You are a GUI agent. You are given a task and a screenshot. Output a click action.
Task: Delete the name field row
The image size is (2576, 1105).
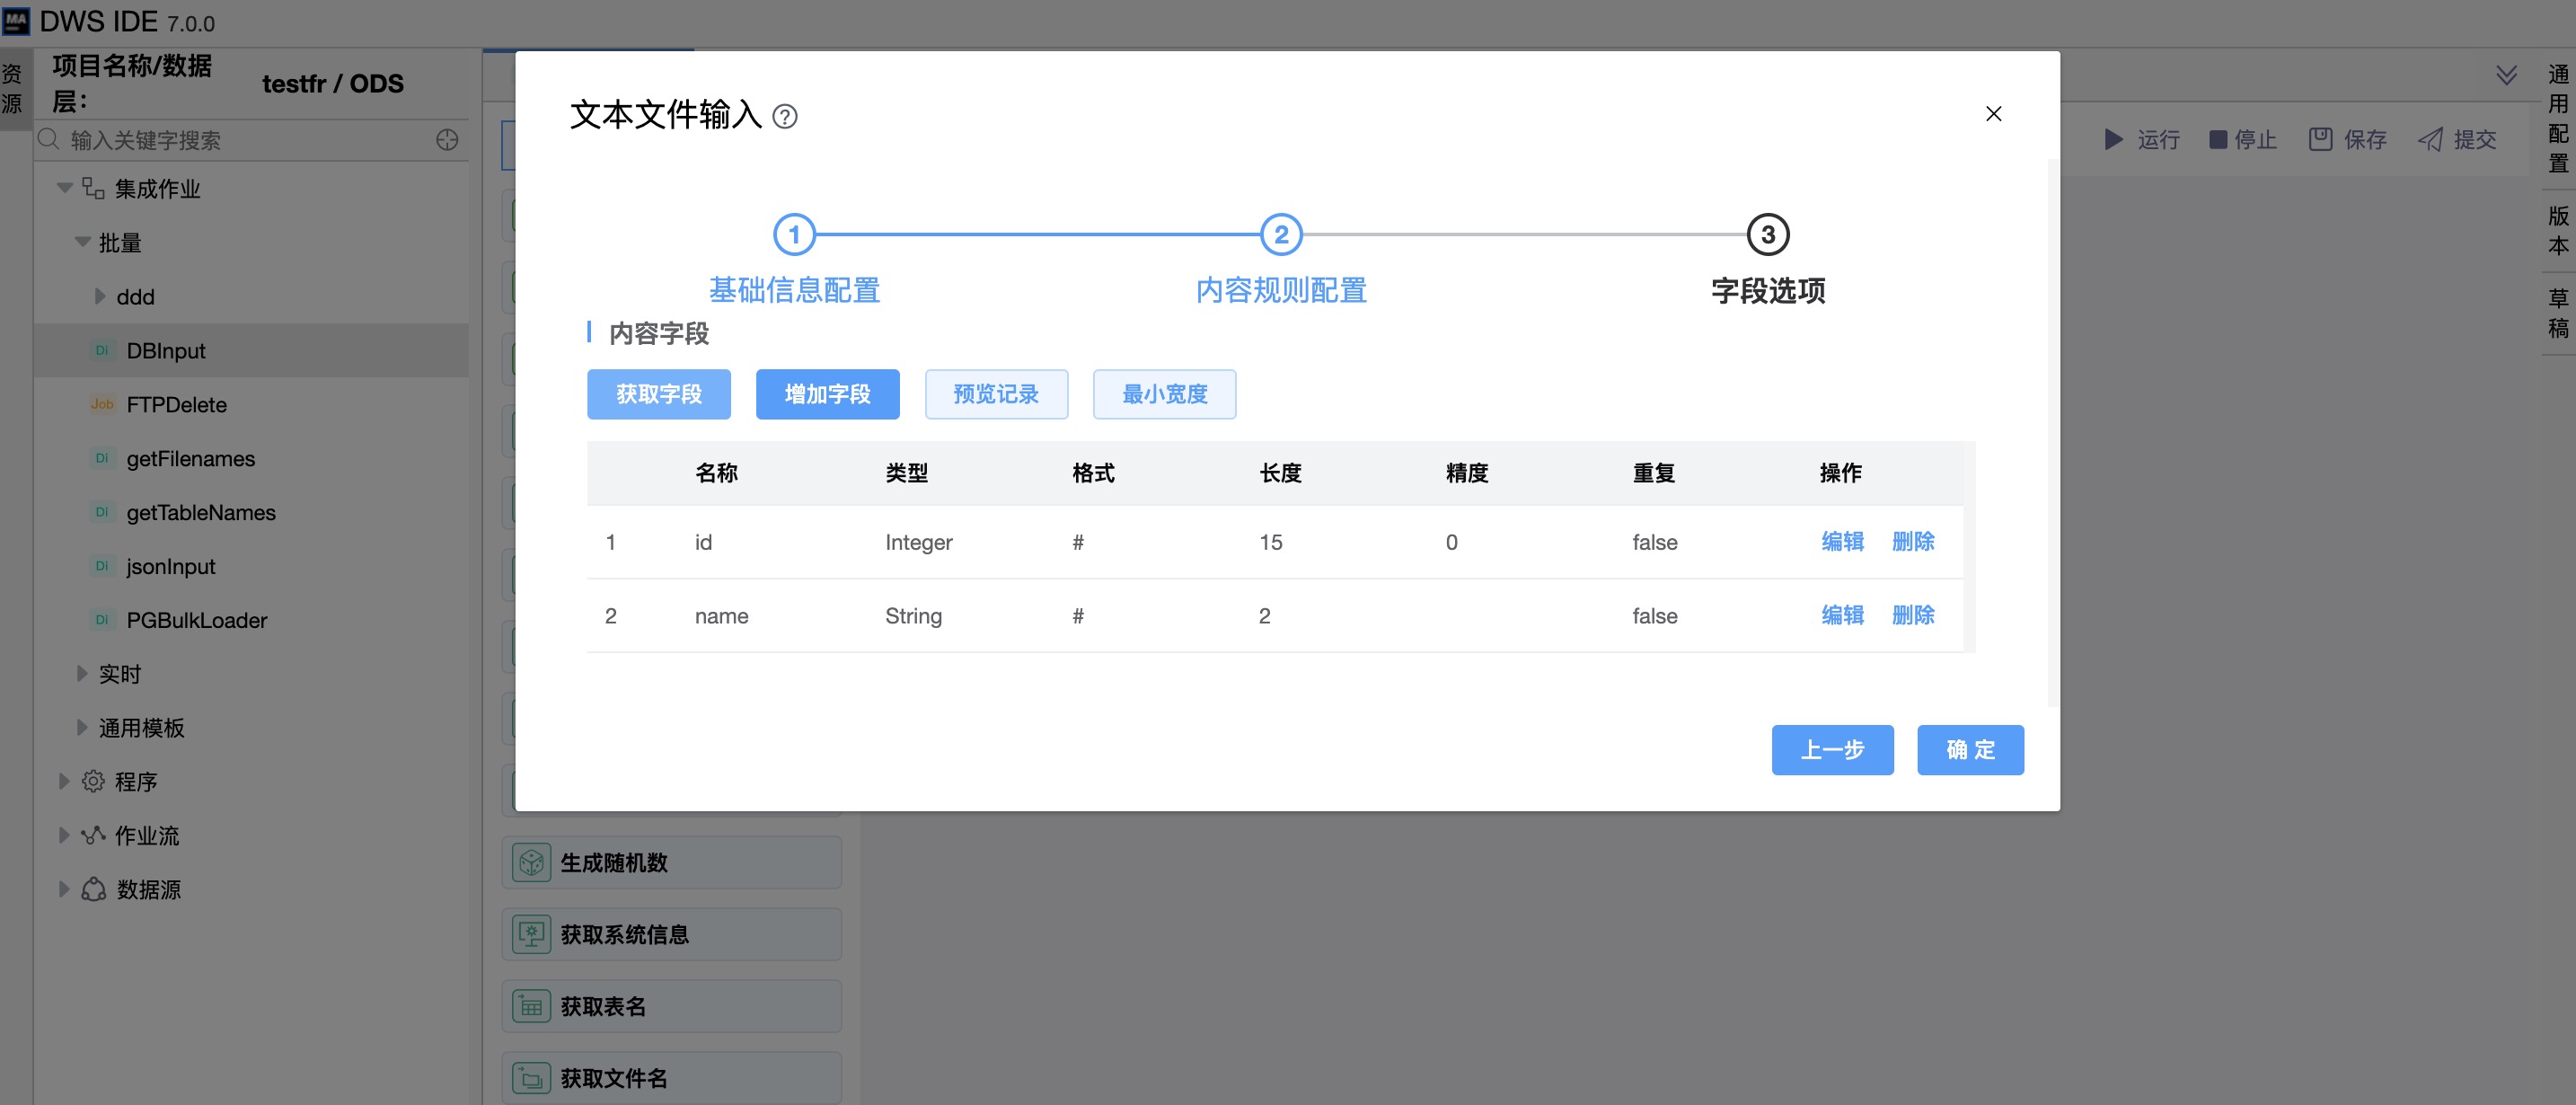(x=1912, y=615)
